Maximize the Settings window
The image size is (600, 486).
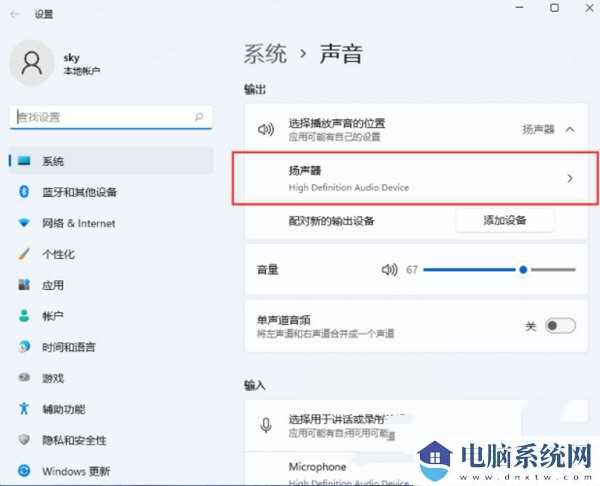point(554,7)
